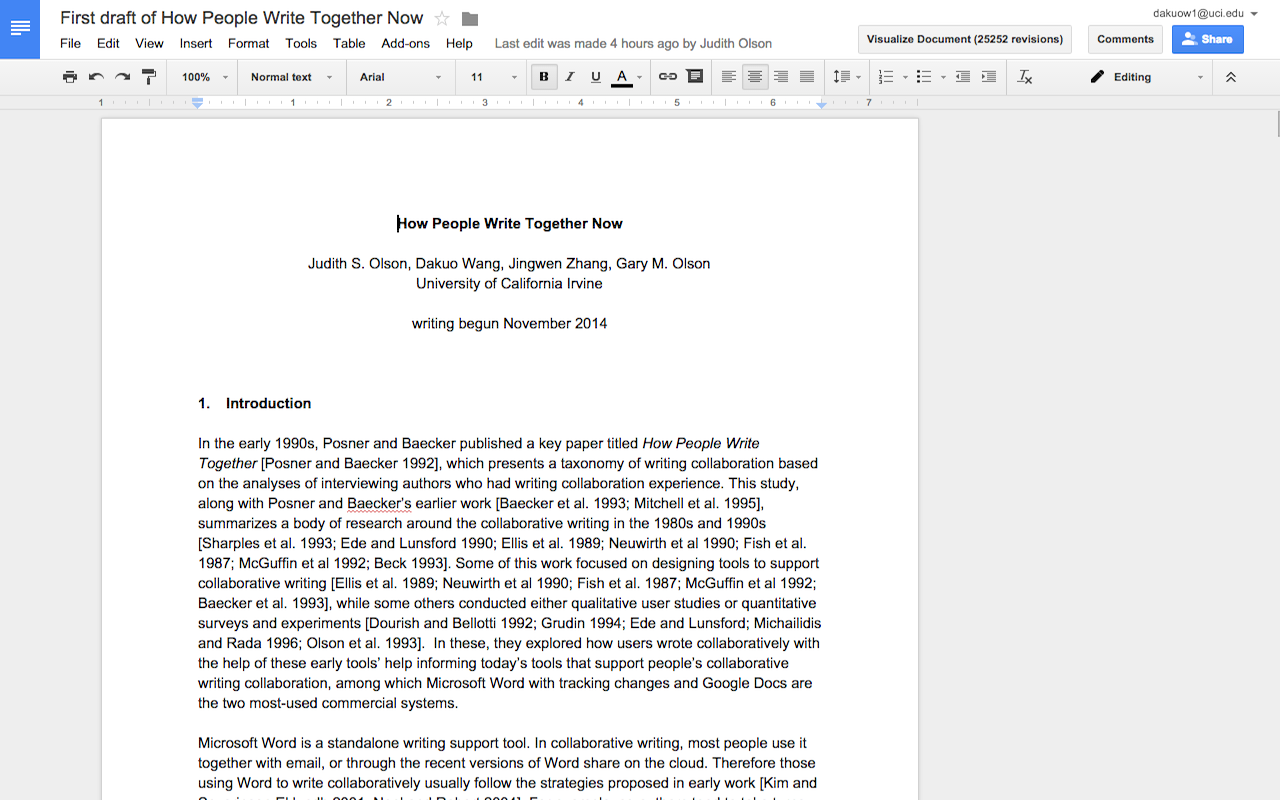1280x800 pixels.
Task: Click 'University of California Irvine' text
Action: click(509, 283)
